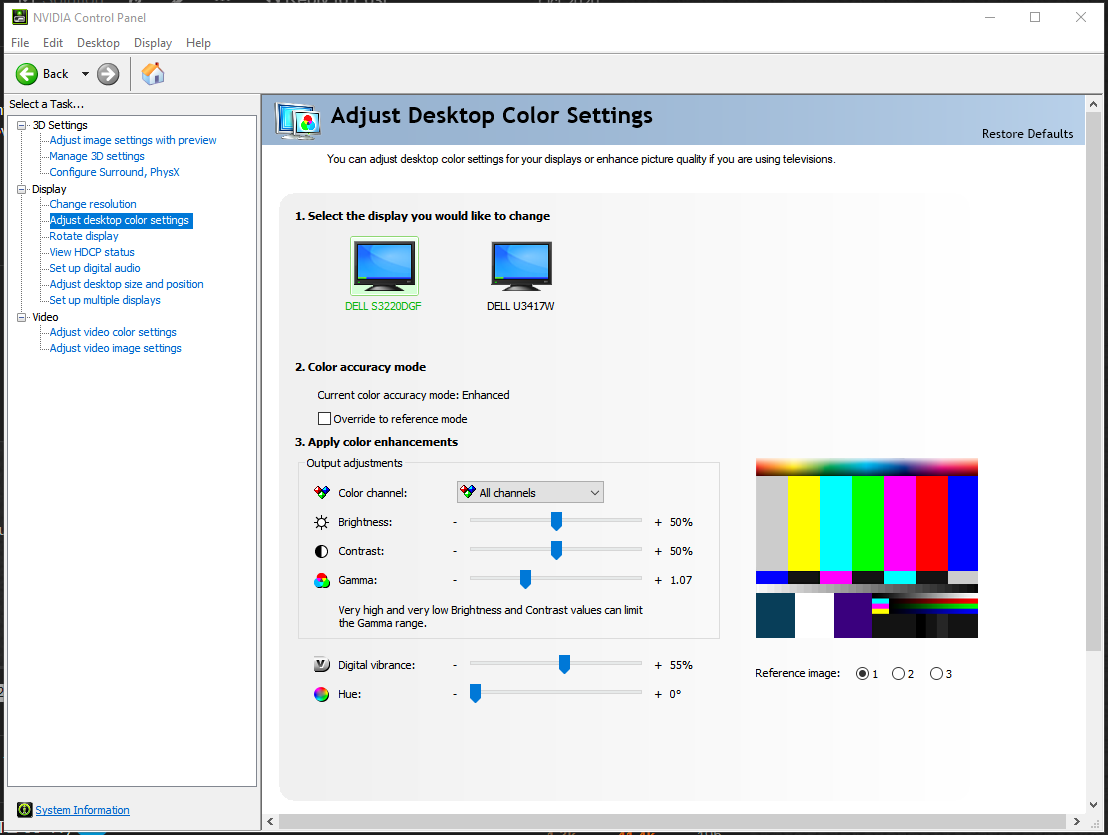Click the Contrast slider handle

pyautogui.click(x=556, y=550)
